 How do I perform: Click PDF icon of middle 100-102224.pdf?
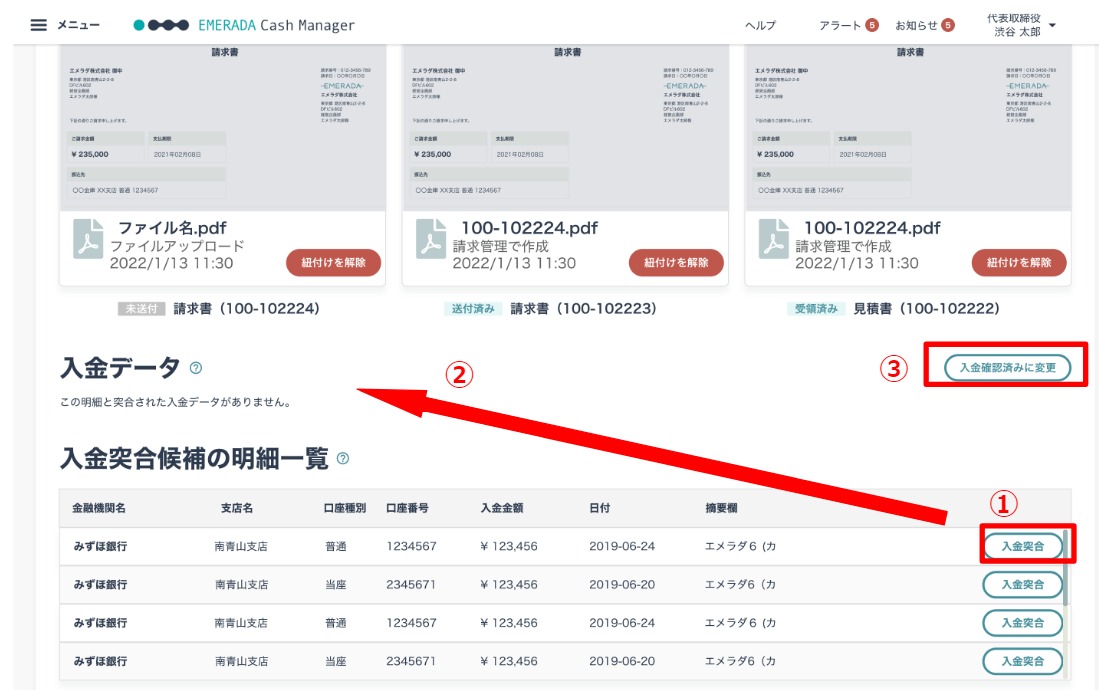point(431,239)
